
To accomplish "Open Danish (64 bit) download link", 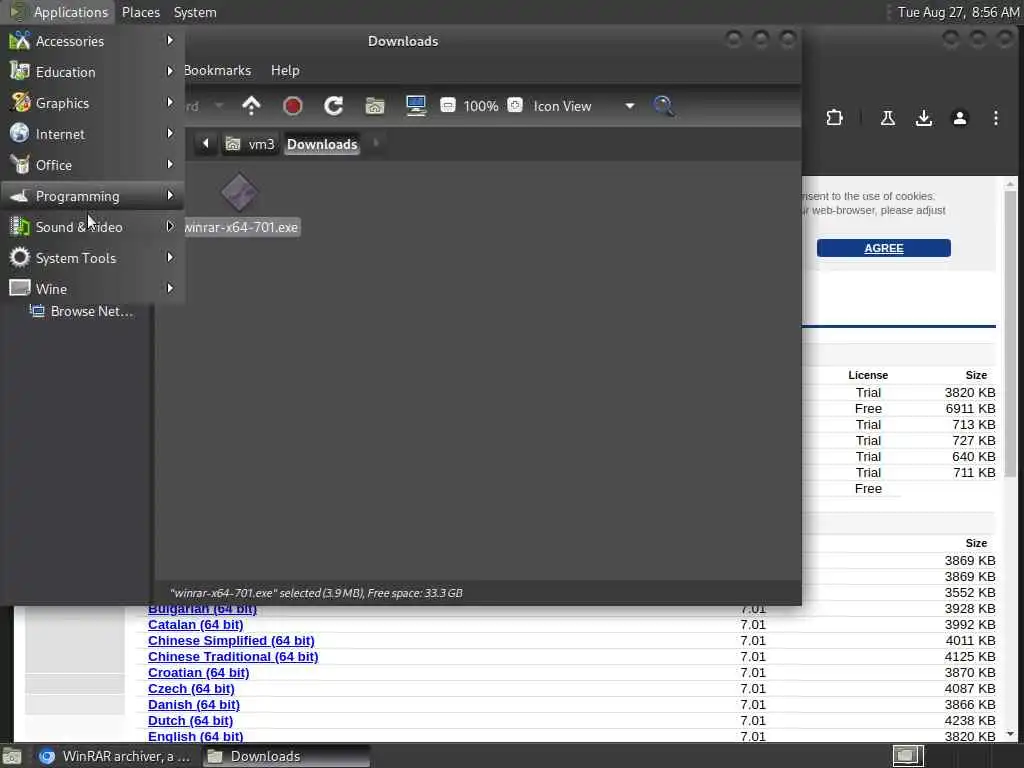I will pos(194,705).
